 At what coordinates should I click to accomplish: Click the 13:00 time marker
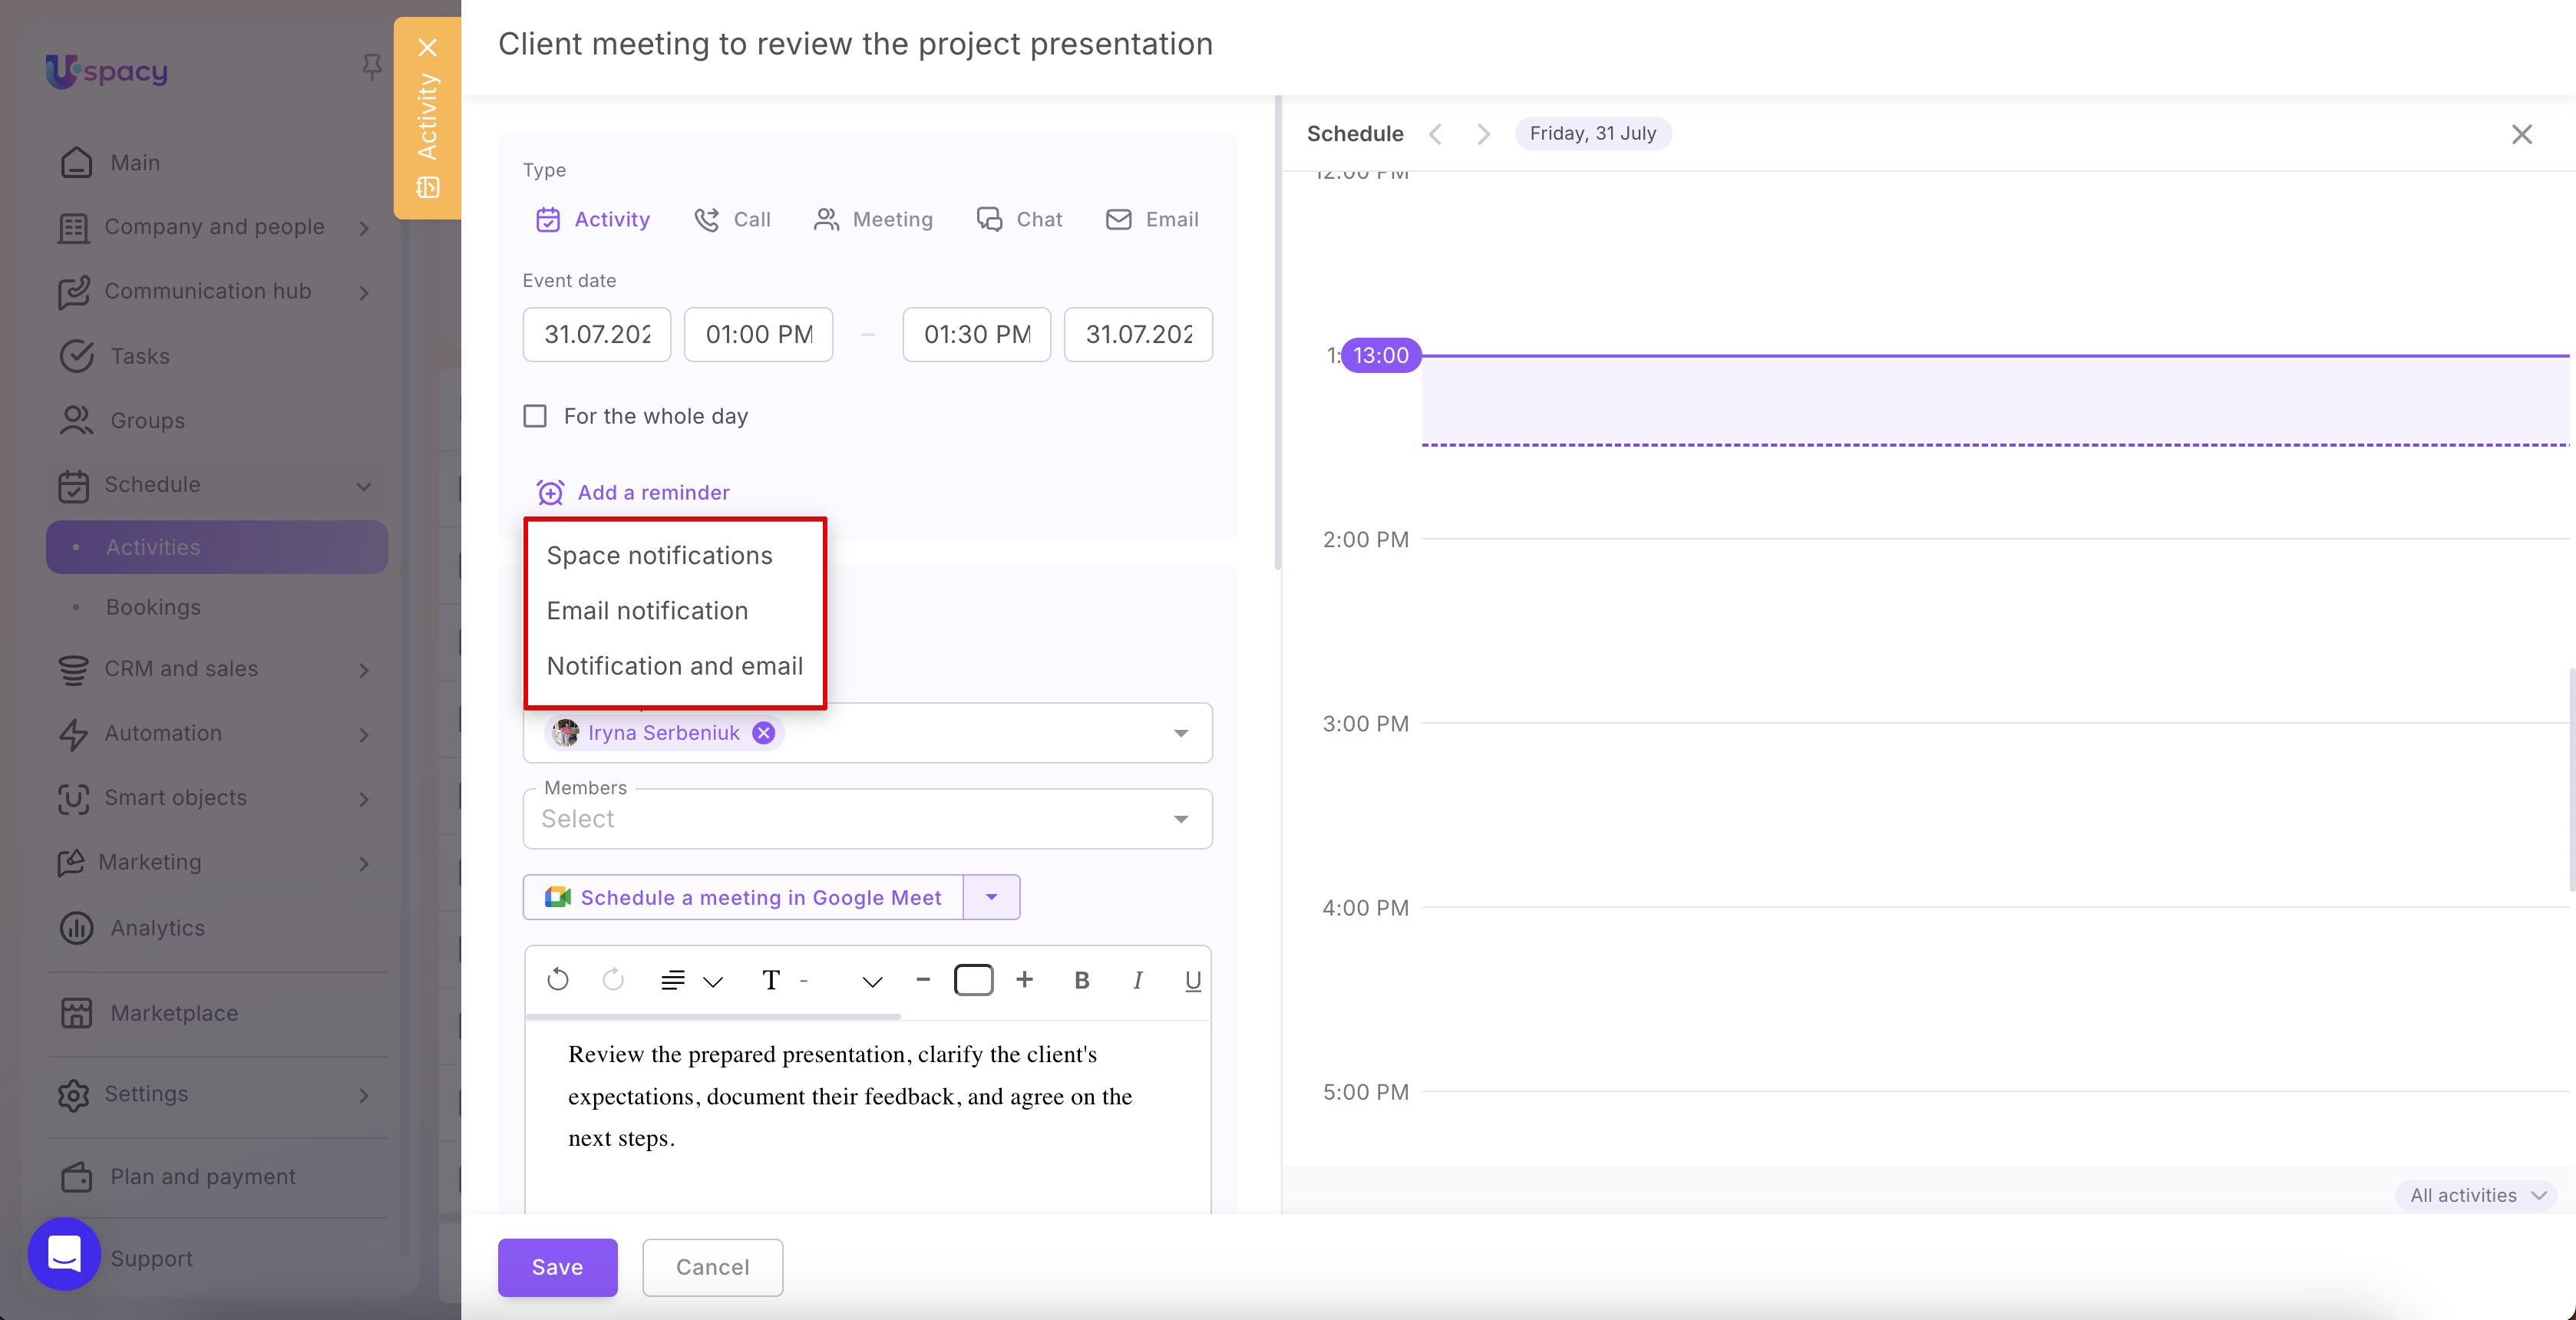pyautogui.click(x=1380, y=355)
